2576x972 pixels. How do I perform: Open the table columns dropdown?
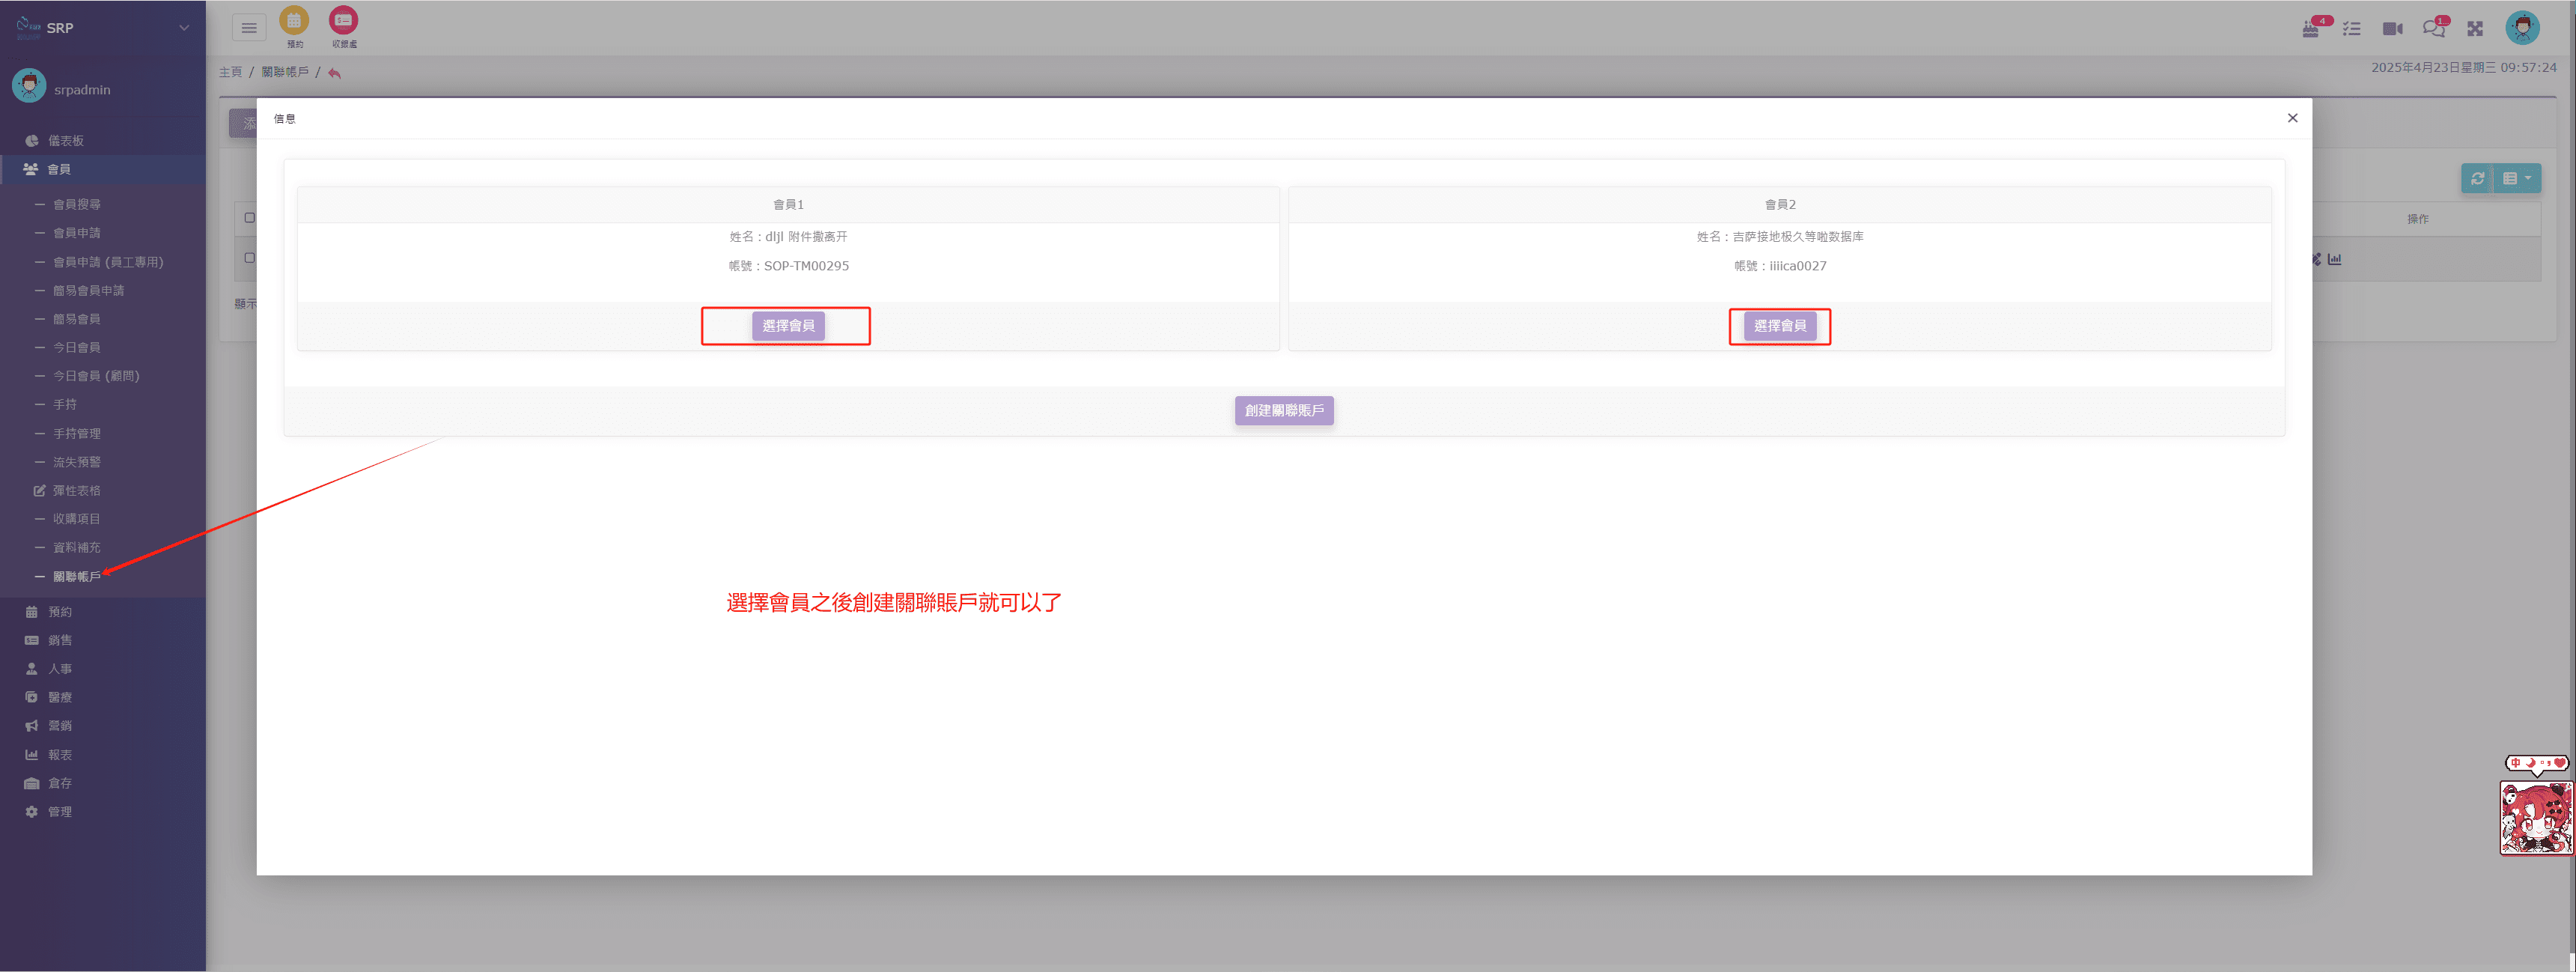pyautogui.click(x=2517, y=179)
